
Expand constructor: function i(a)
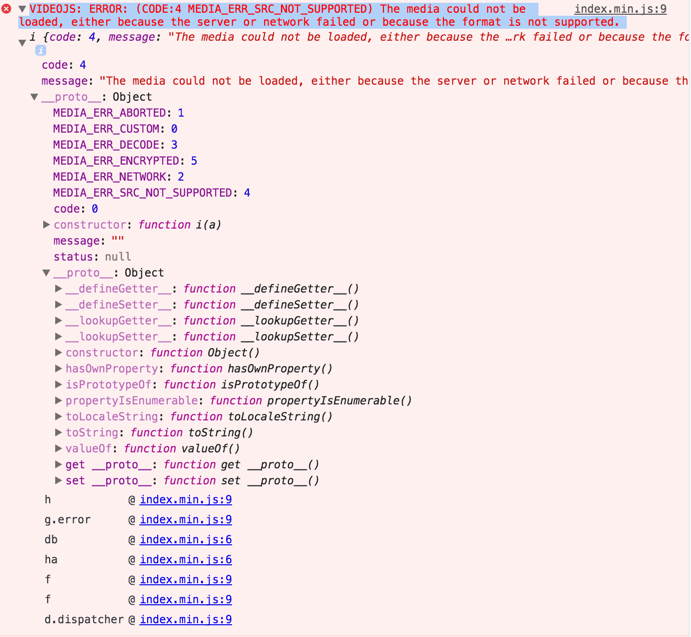(46, 225)
